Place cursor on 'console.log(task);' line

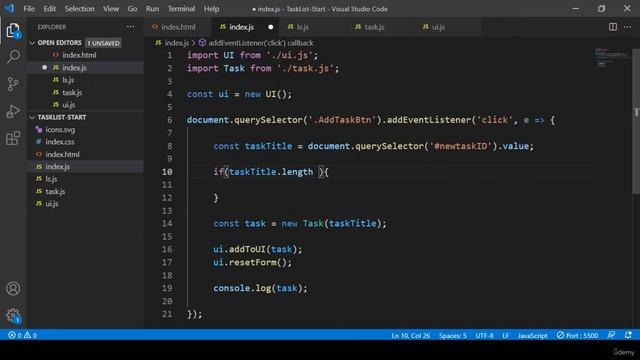click(260, 288)
